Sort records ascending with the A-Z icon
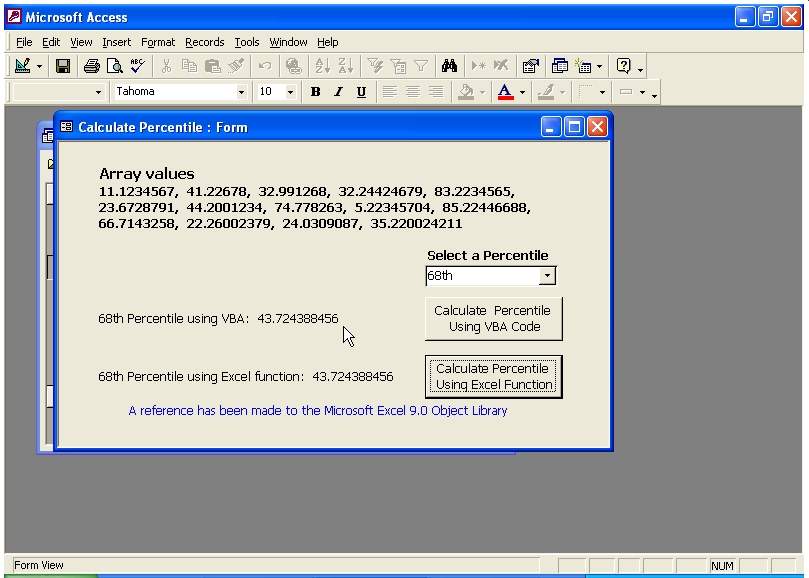Viewport: 809px width, 578px height. 322,66
